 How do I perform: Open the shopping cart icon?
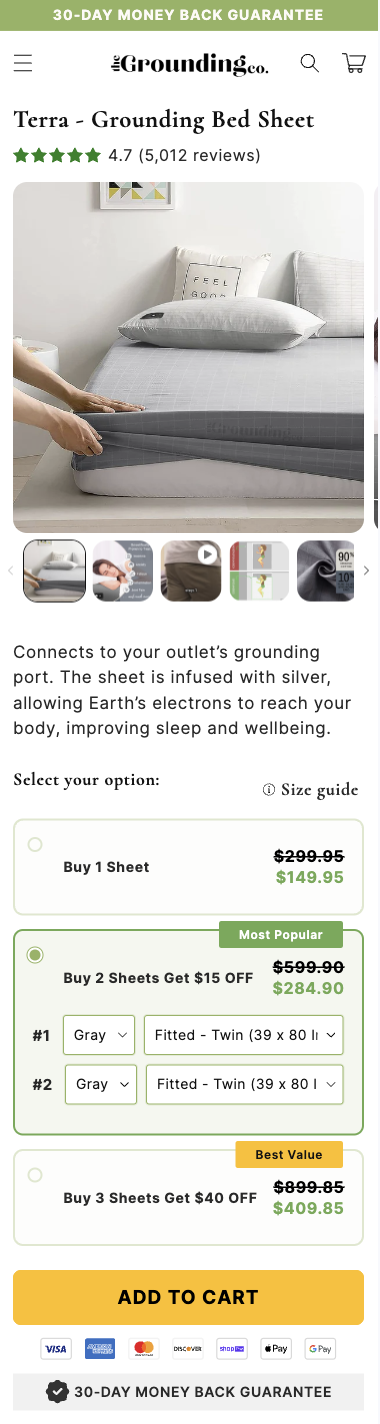[354, 64]
